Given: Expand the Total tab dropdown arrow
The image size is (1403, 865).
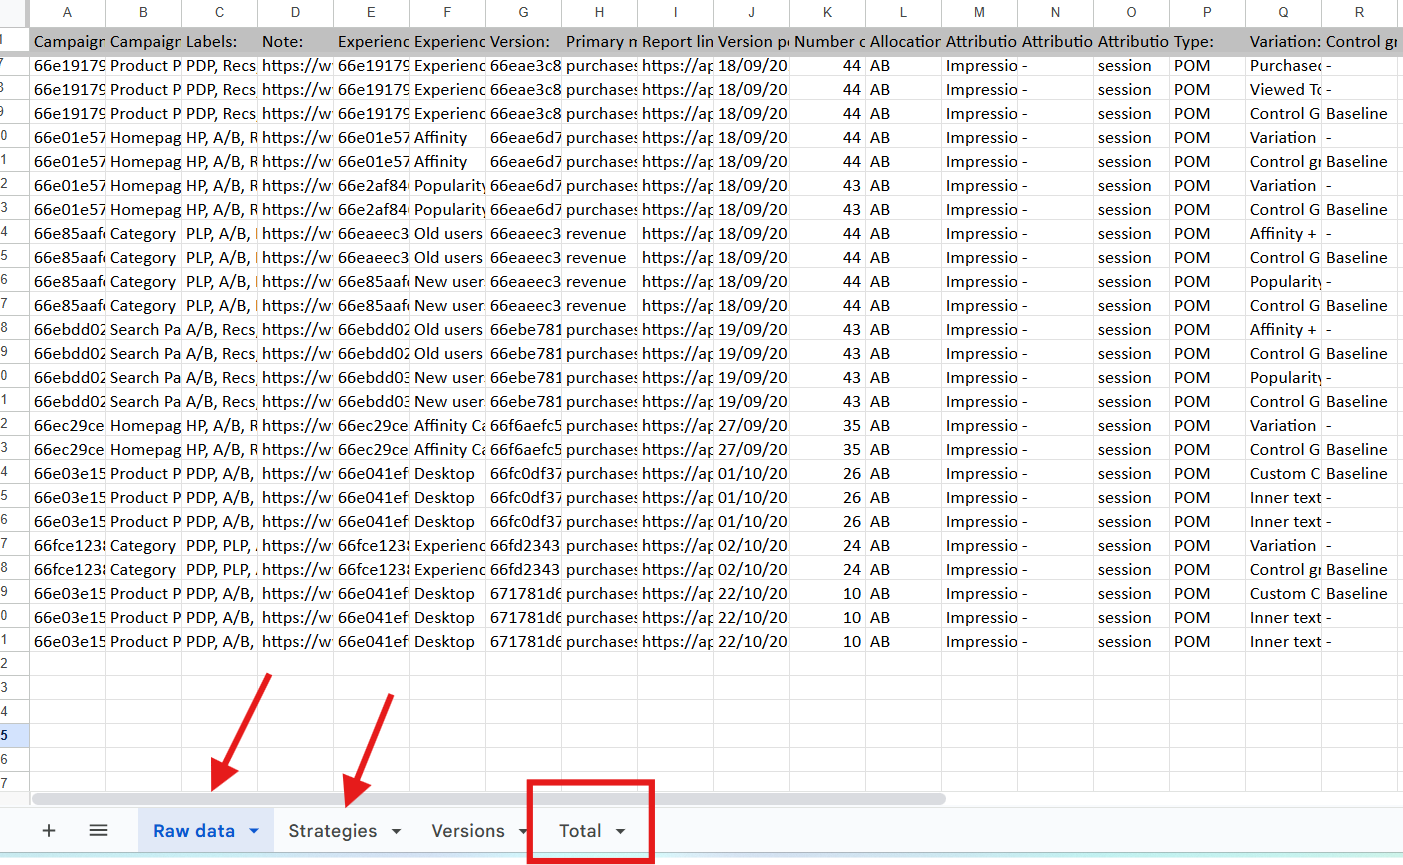Looking at the screenshot, I should (x=620, y=831).
